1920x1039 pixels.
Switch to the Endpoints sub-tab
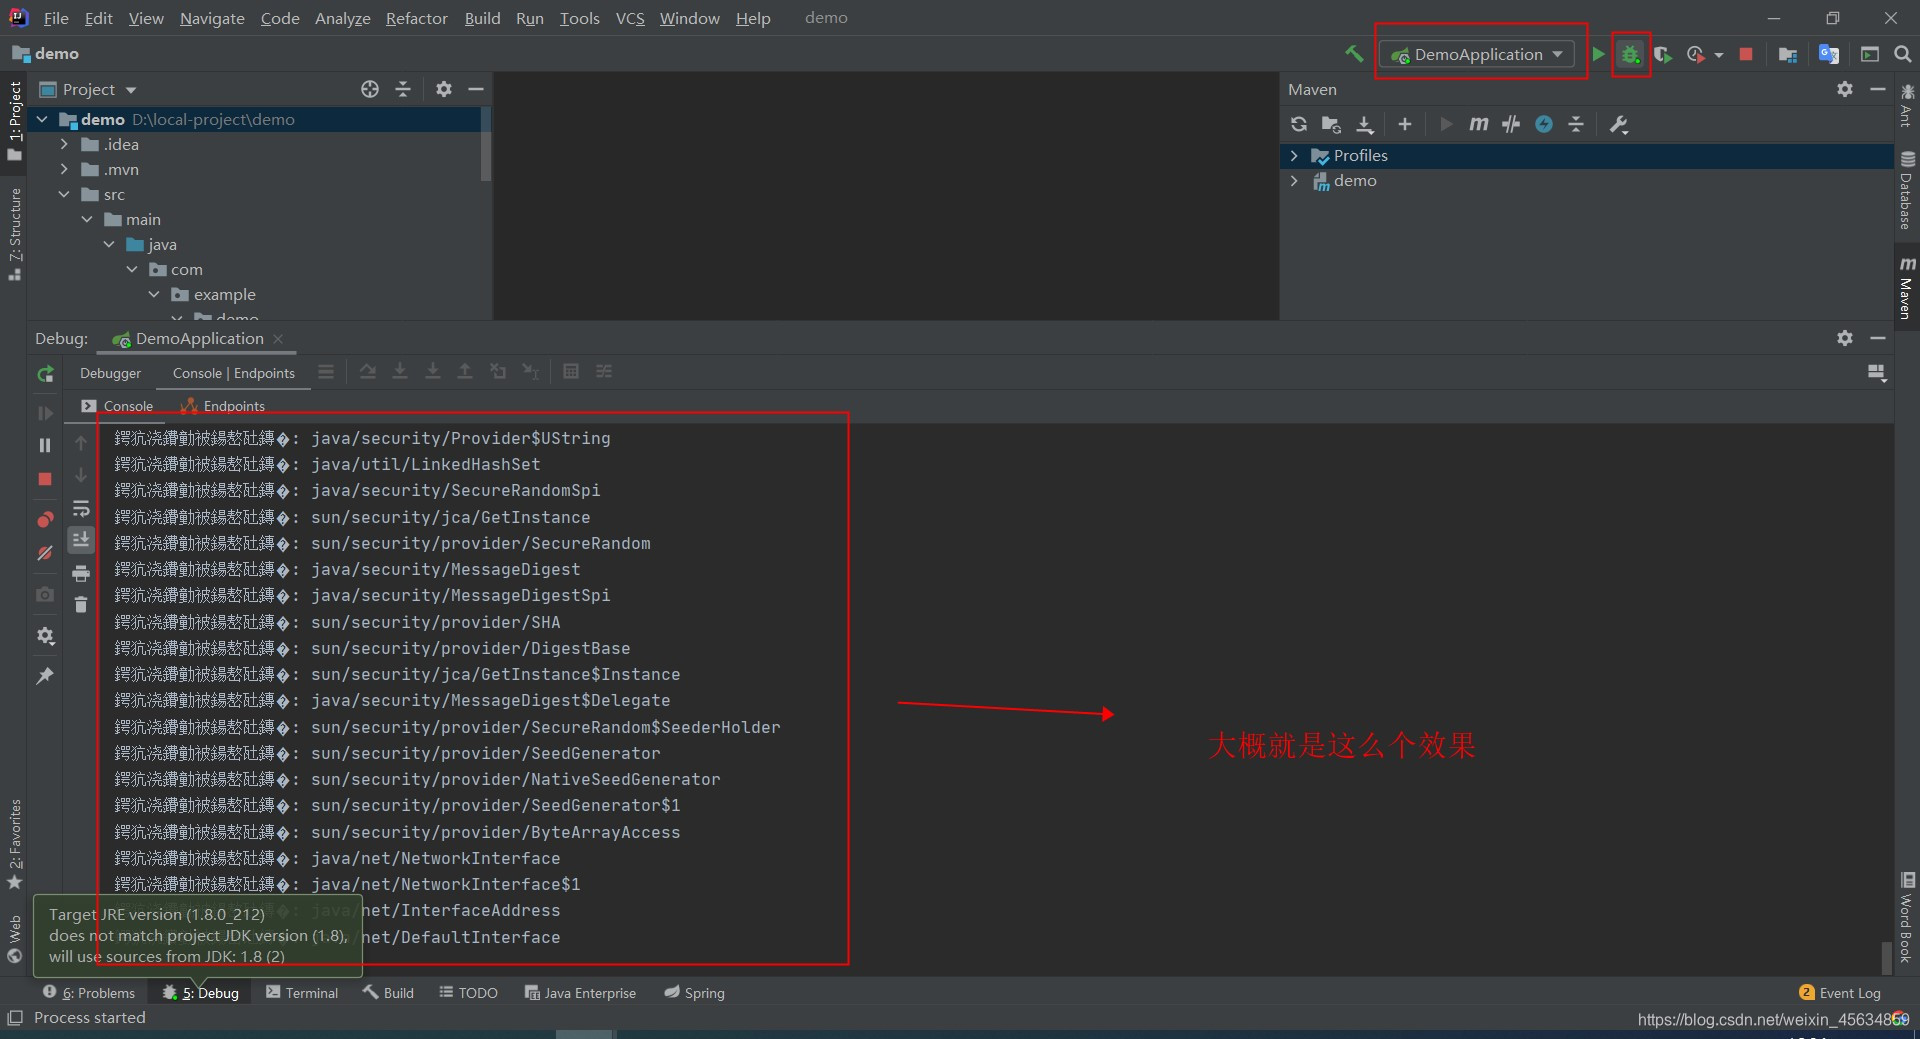point(223,406)
